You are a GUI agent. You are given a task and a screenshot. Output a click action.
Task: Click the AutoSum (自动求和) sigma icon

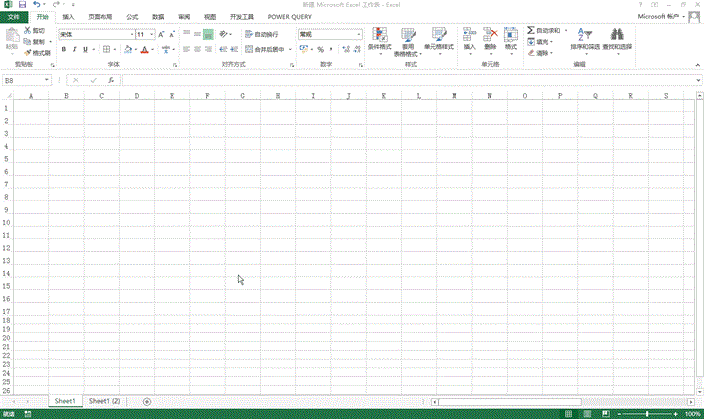531,31
